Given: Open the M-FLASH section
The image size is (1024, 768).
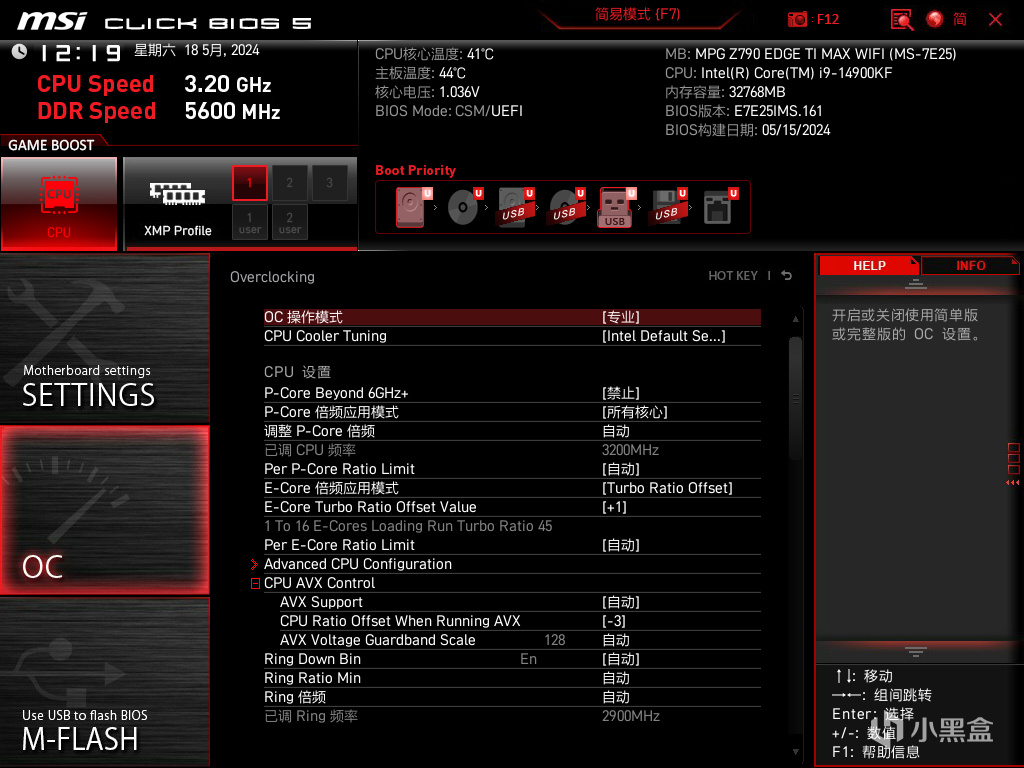Looking at the screenshot, I should [104, 682].
